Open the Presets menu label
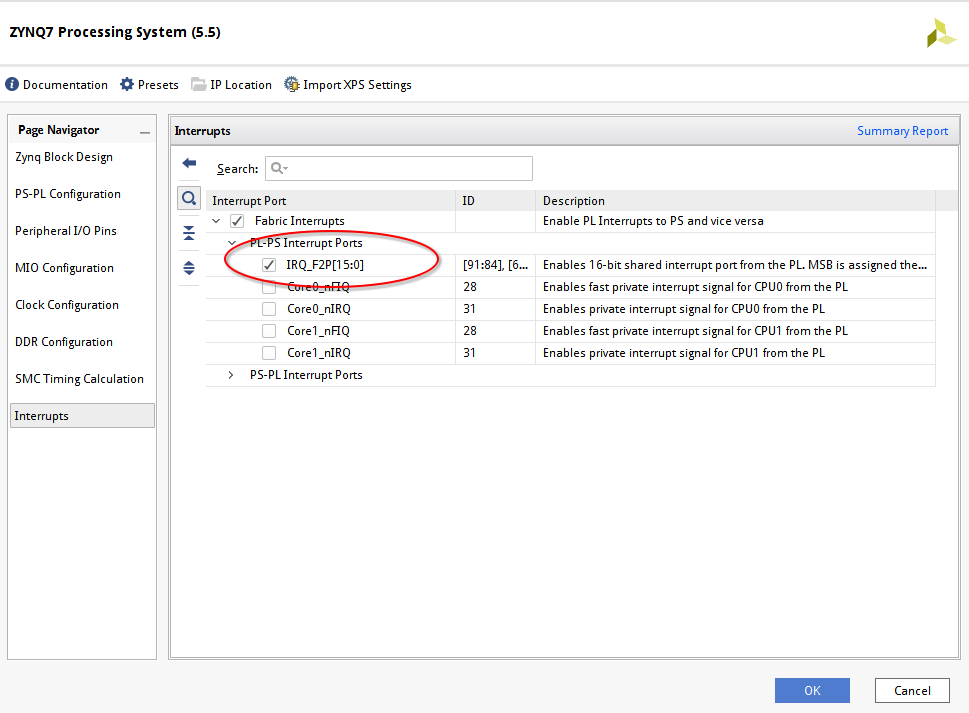This screenshot has height=713, width=969. tap(158, 85)
